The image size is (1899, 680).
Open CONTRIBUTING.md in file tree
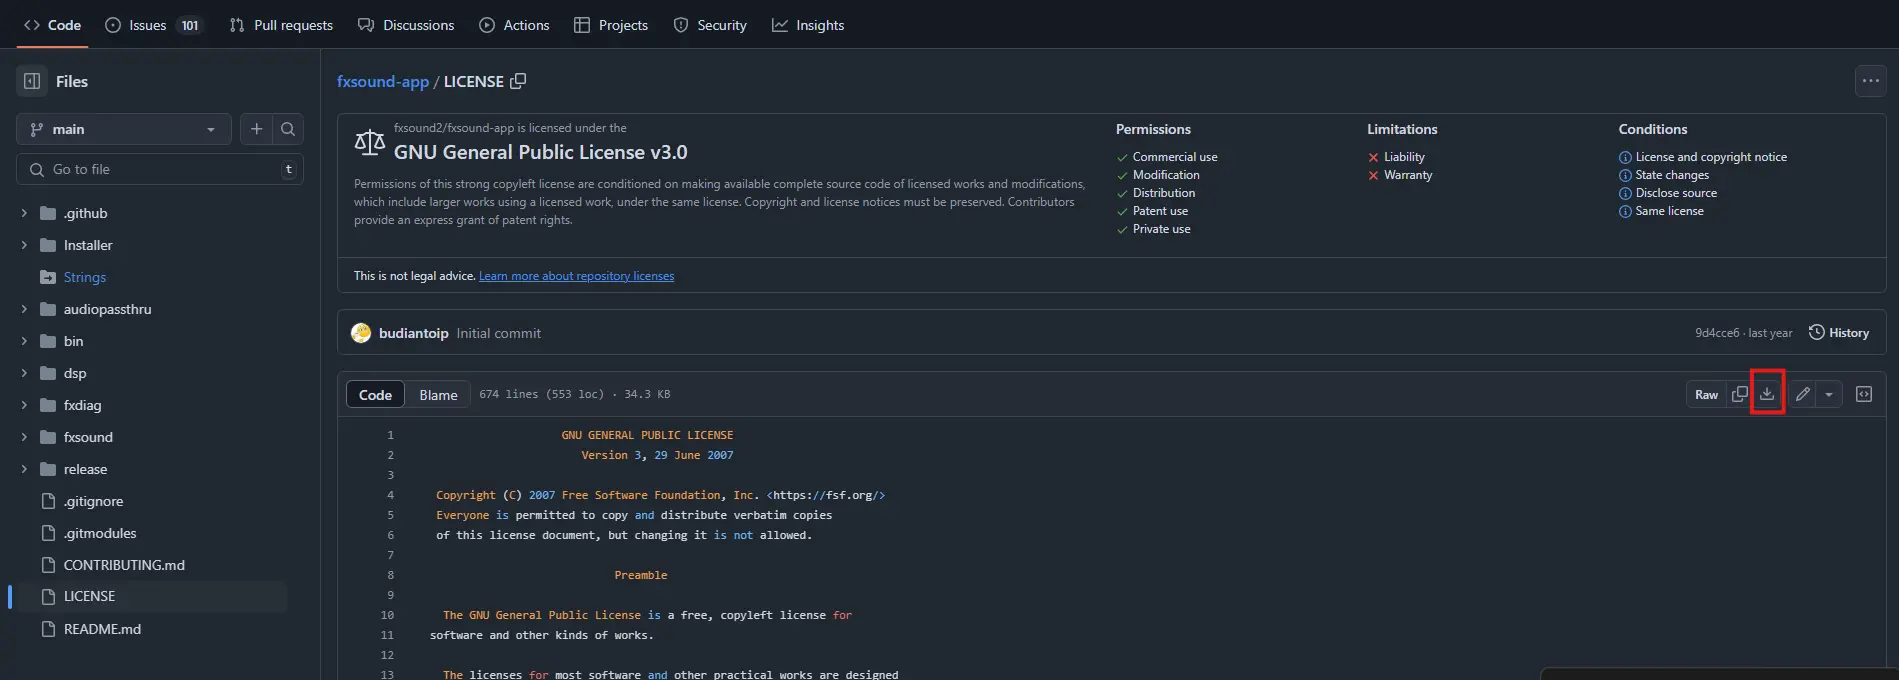(x=124, y=565)
